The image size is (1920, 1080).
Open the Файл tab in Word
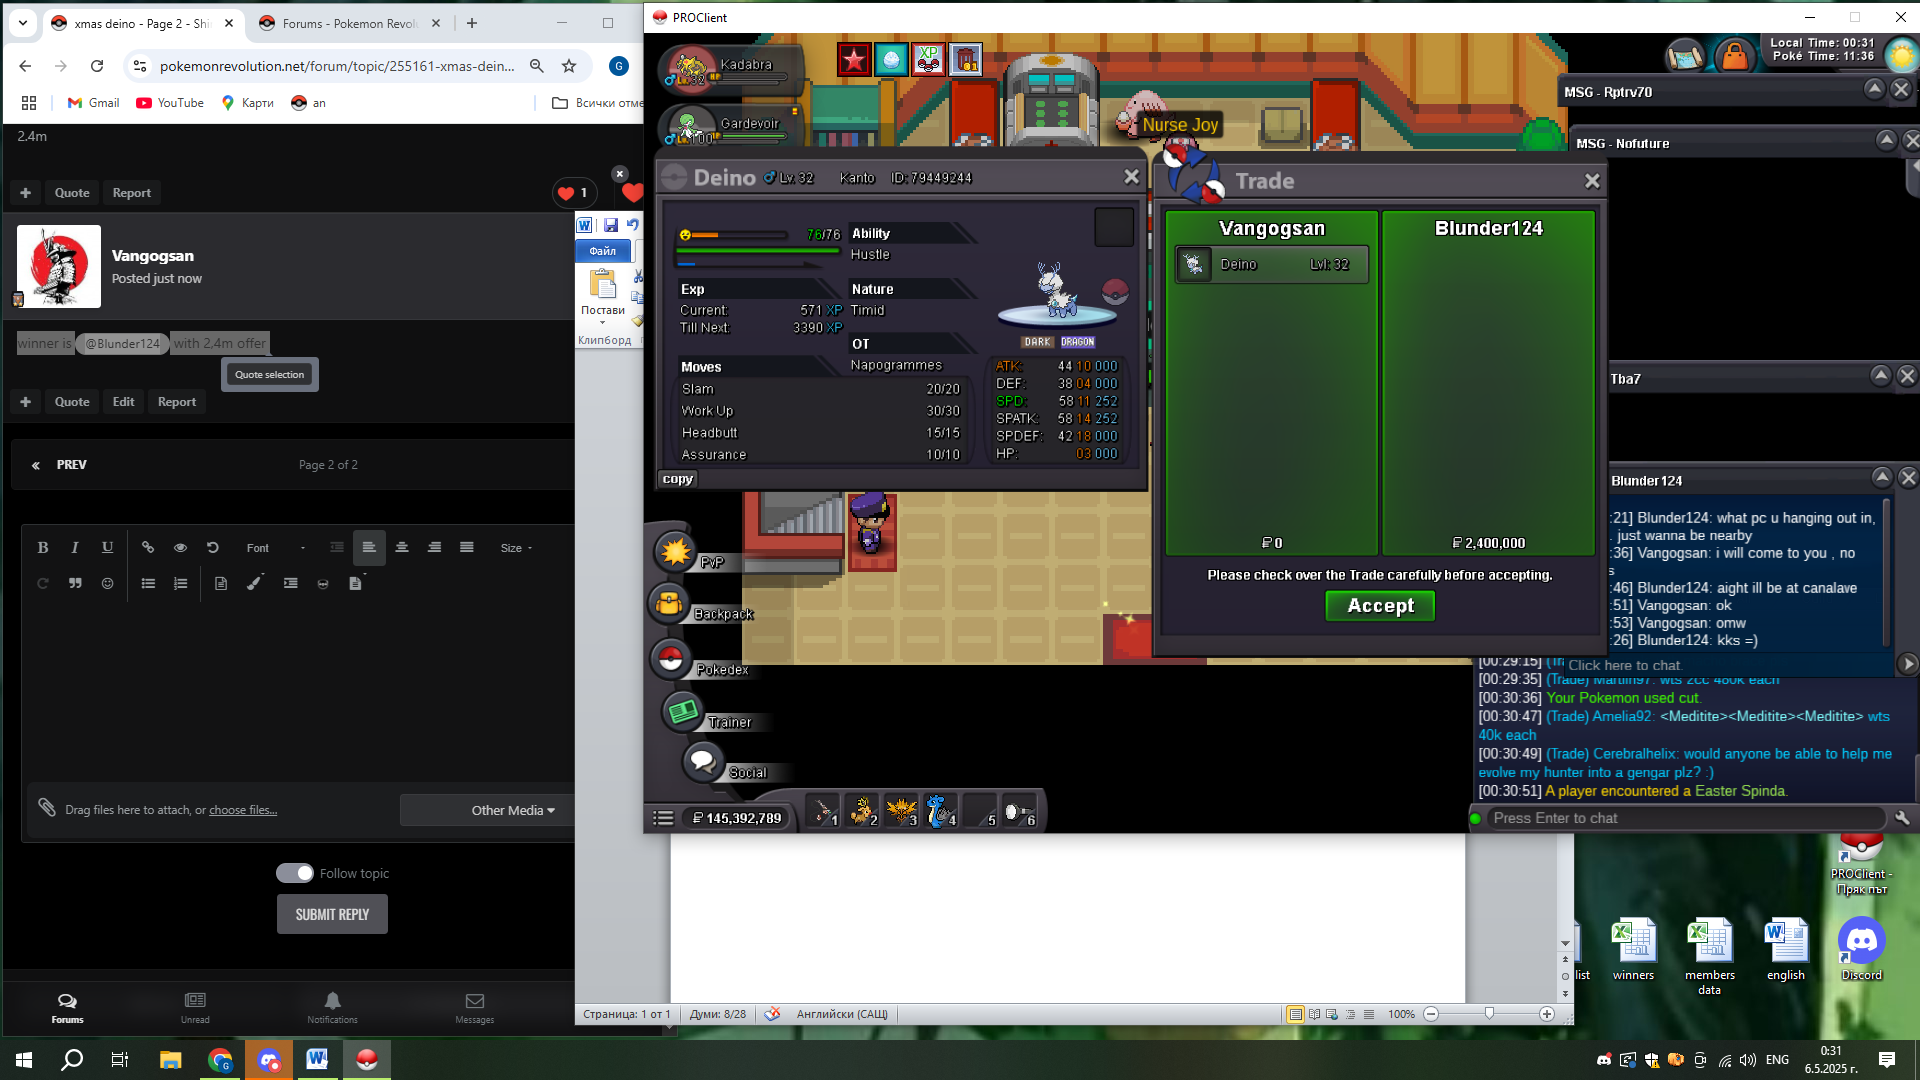pos(602,251)
